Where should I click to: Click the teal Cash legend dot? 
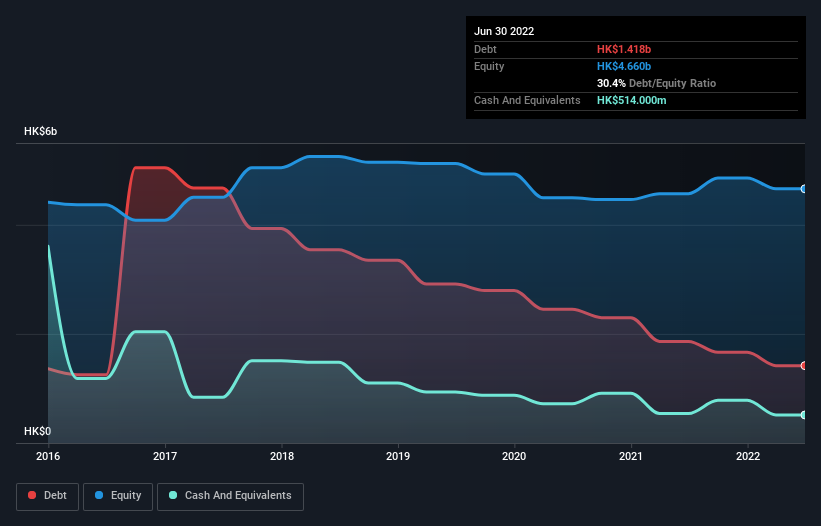(173, 495)
